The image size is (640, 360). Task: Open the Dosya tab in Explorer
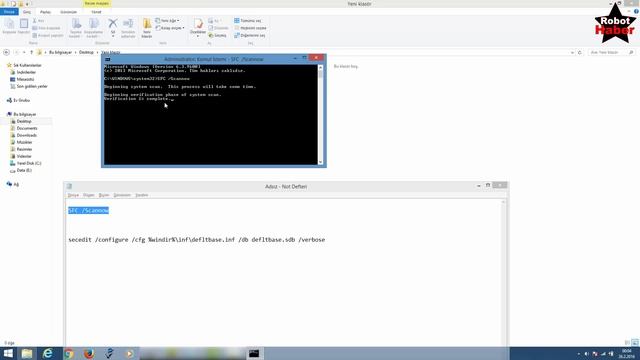click(x=9, y=12)
